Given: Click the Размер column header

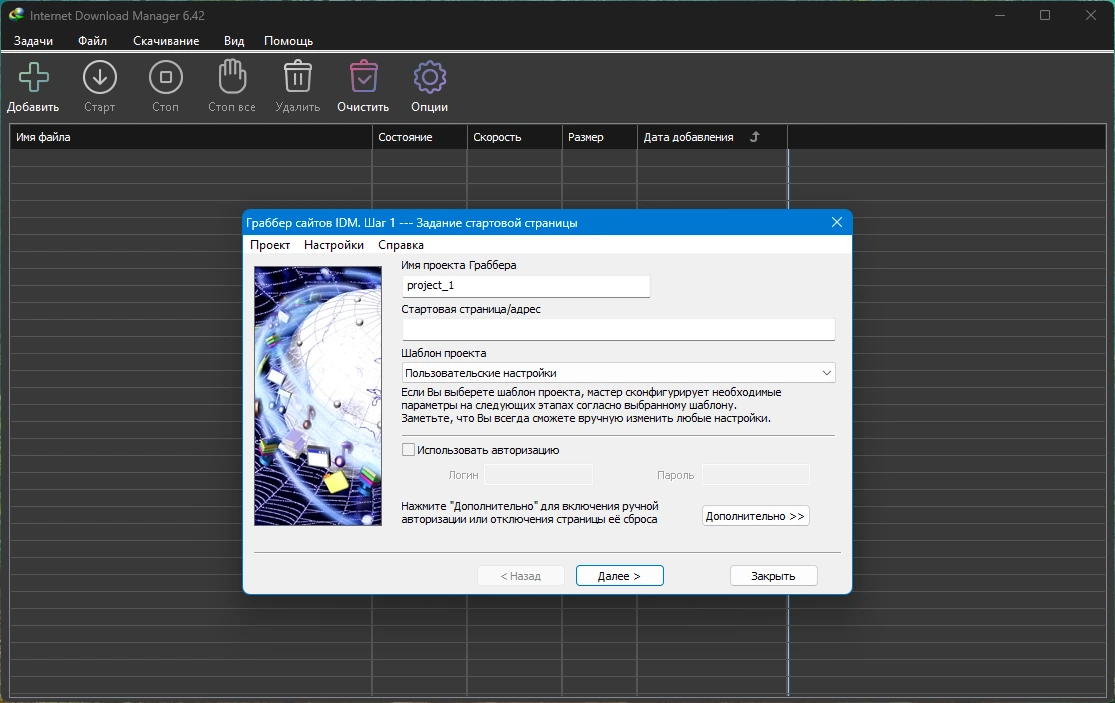Looking at the screenshot, I should click(599, 137).
